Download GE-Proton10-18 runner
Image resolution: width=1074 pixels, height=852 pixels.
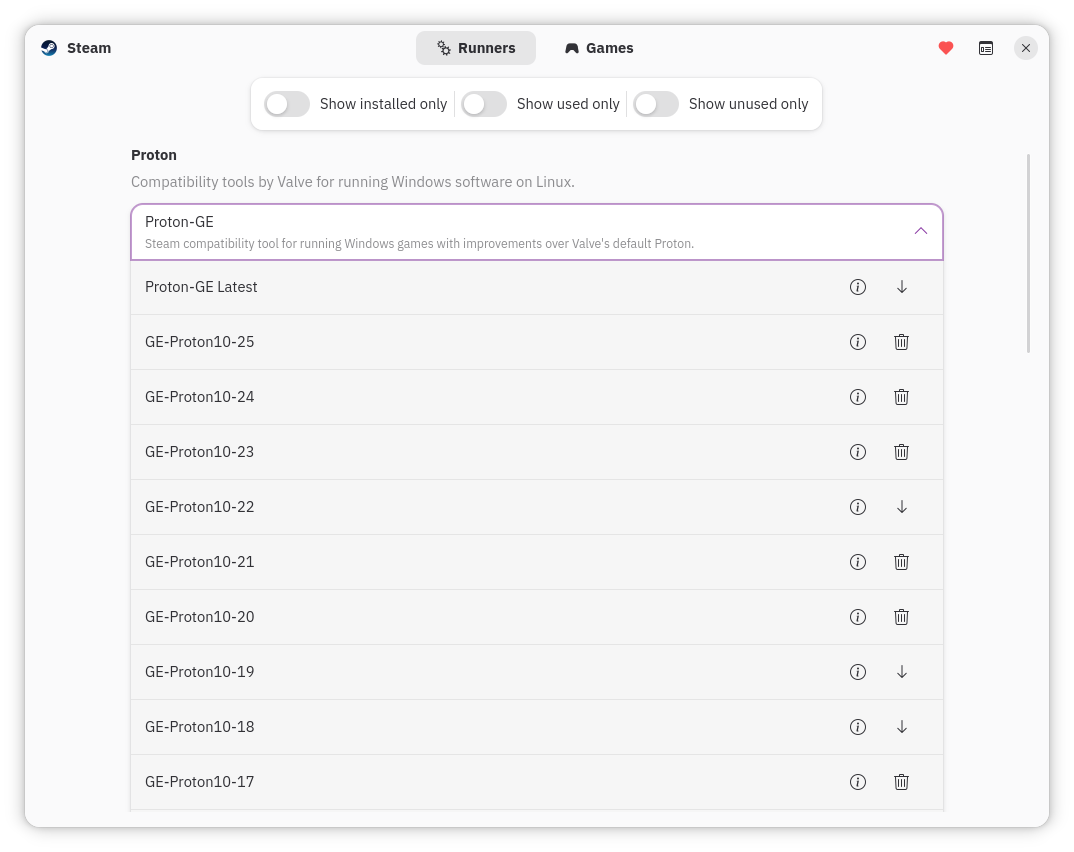(x=901, y=727)
